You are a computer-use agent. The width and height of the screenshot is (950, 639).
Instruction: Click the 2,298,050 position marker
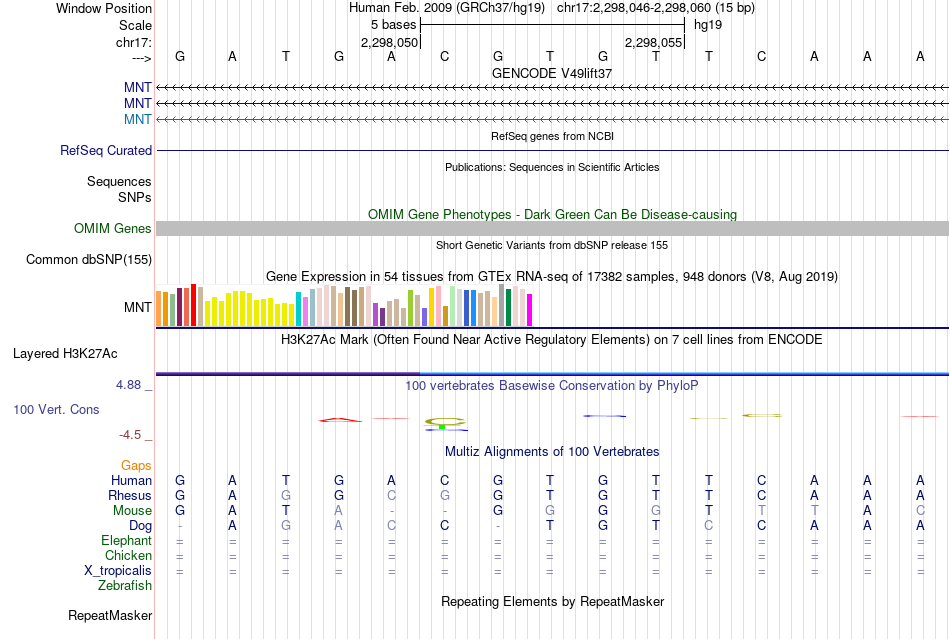pyautogui.click(x=389, y=42)
